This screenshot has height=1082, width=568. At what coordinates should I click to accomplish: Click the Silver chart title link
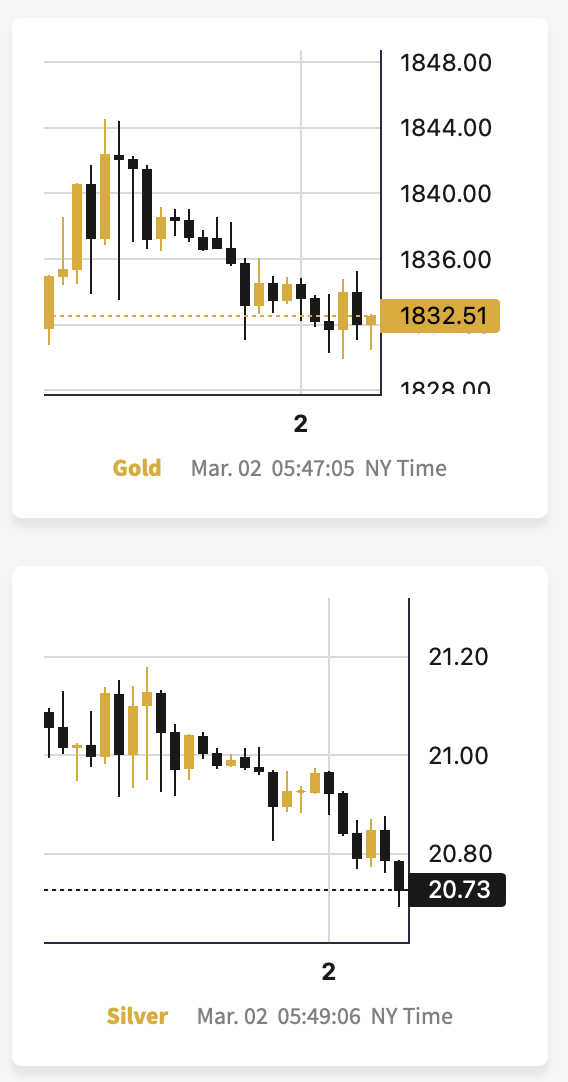click(x=137, y=1016)
